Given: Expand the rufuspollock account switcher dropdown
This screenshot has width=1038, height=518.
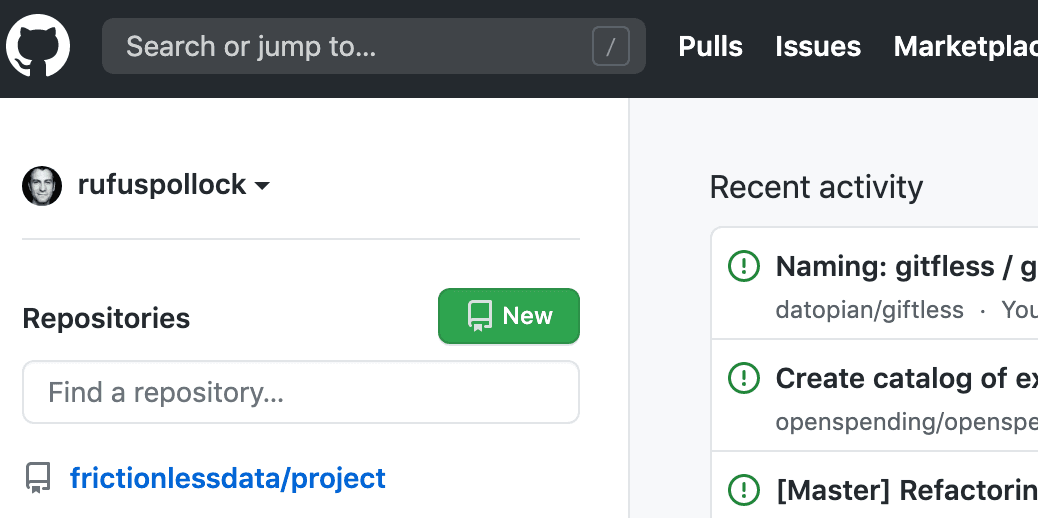Looking at the screenshot, I should [x=262, y=186].
